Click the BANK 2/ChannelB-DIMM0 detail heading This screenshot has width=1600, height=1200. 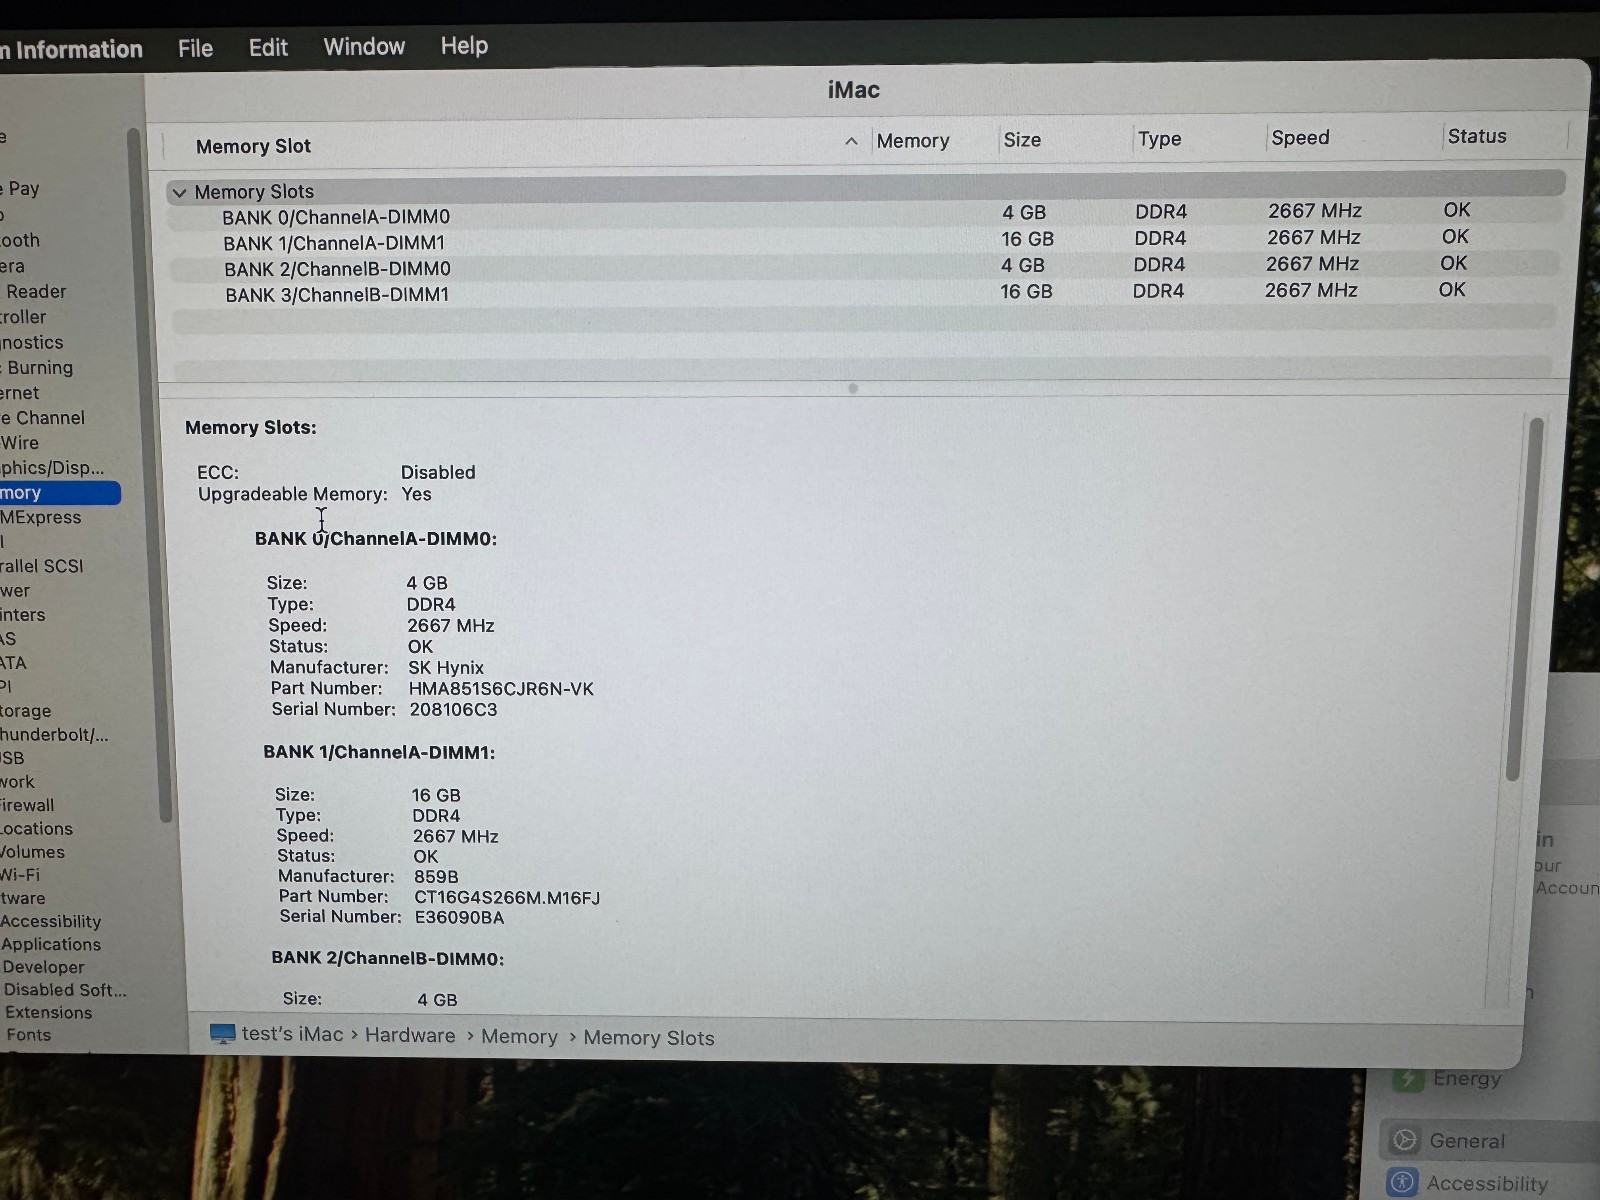pos(387,958)
